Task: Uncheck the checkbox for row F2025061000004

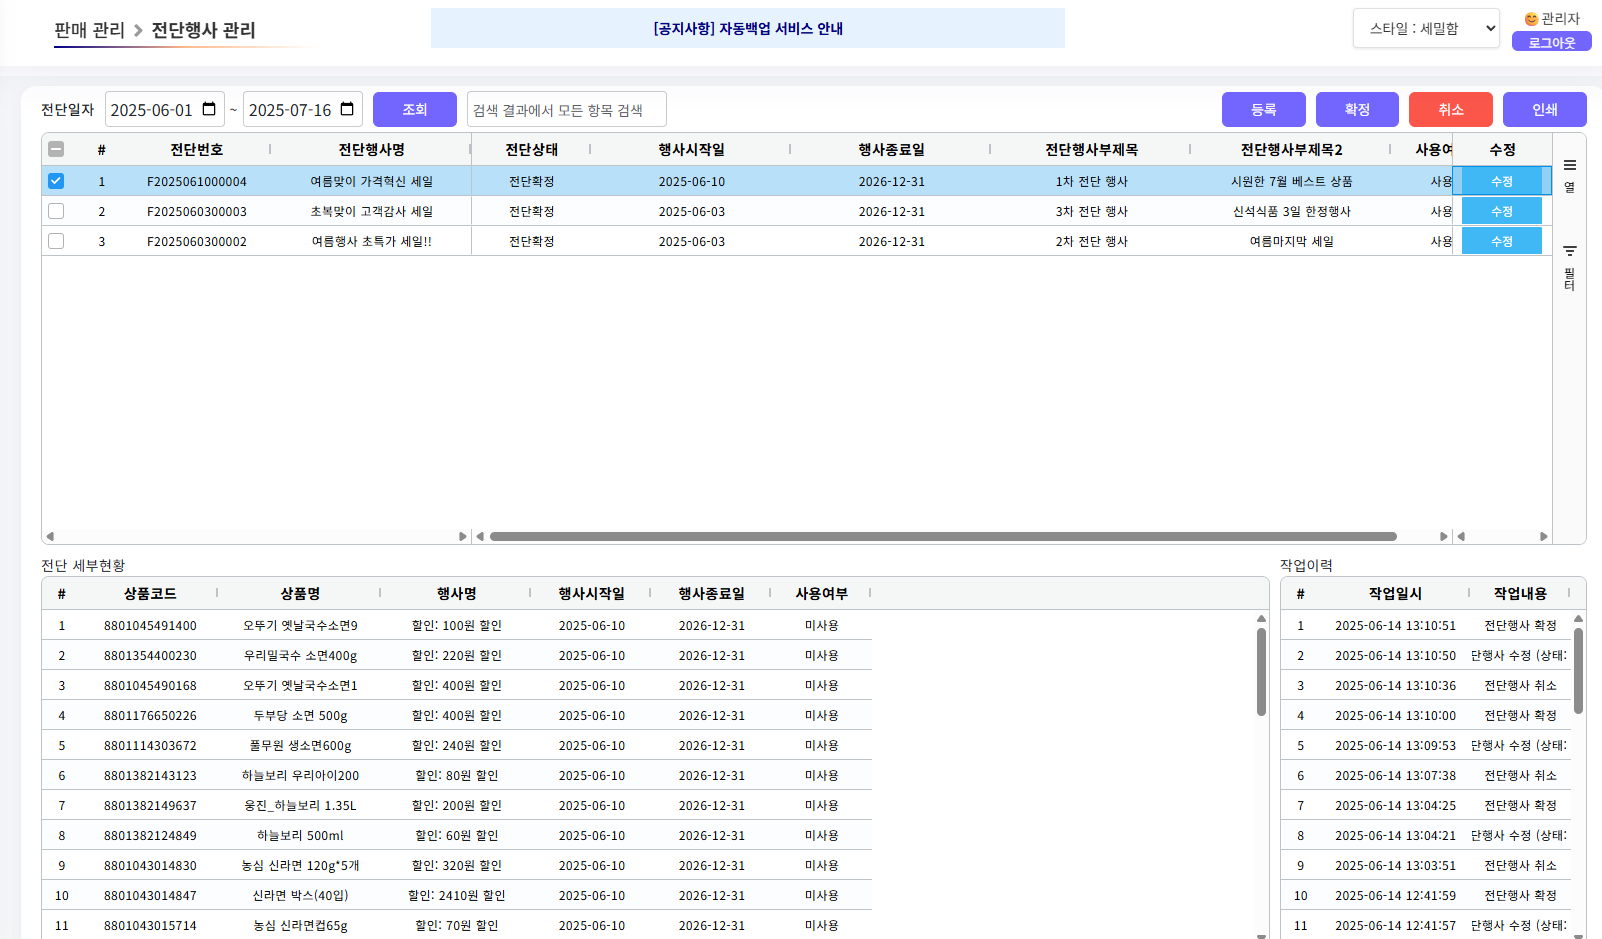Action: 56,181
